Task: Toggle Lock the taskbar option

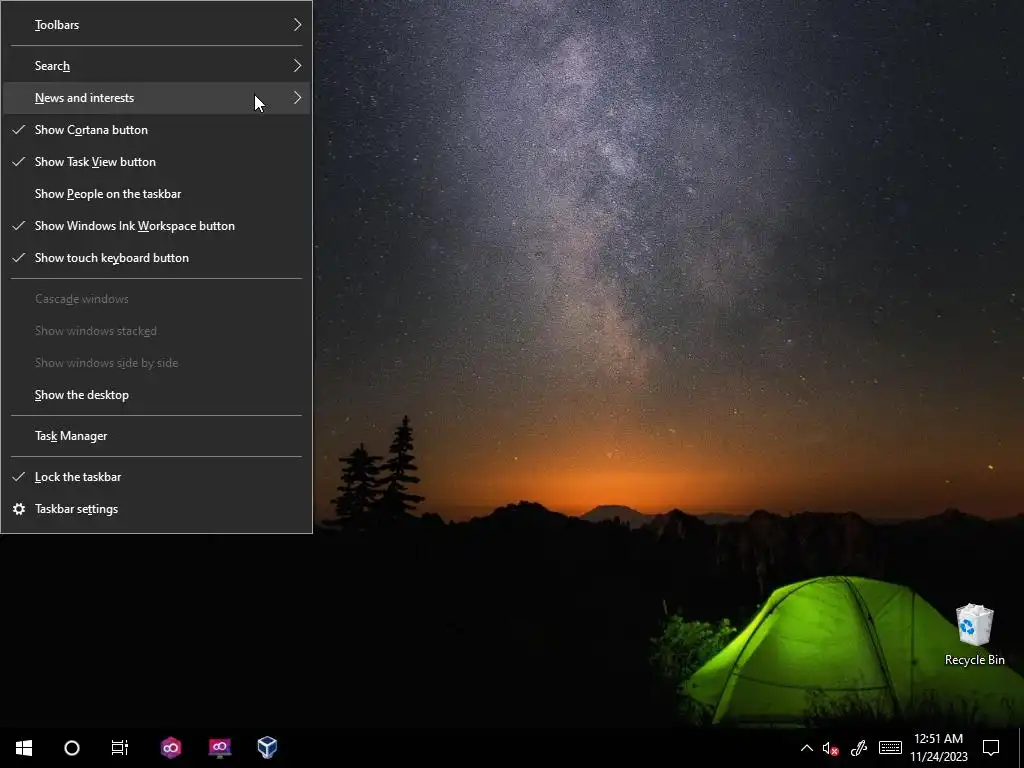Action: click(157, 477)
